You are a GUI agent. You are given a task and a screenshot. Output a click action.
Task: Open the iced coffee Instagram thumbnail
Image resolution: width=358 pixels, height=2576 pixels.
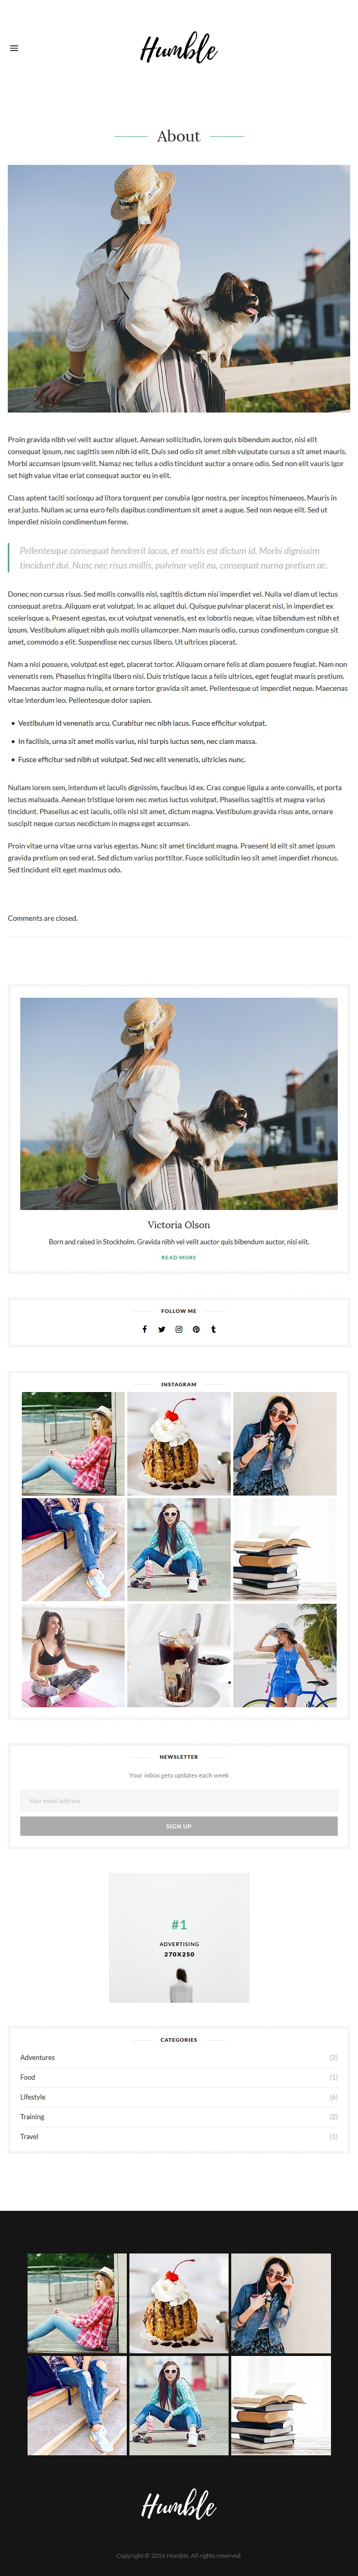click(x=179, y=1656)
